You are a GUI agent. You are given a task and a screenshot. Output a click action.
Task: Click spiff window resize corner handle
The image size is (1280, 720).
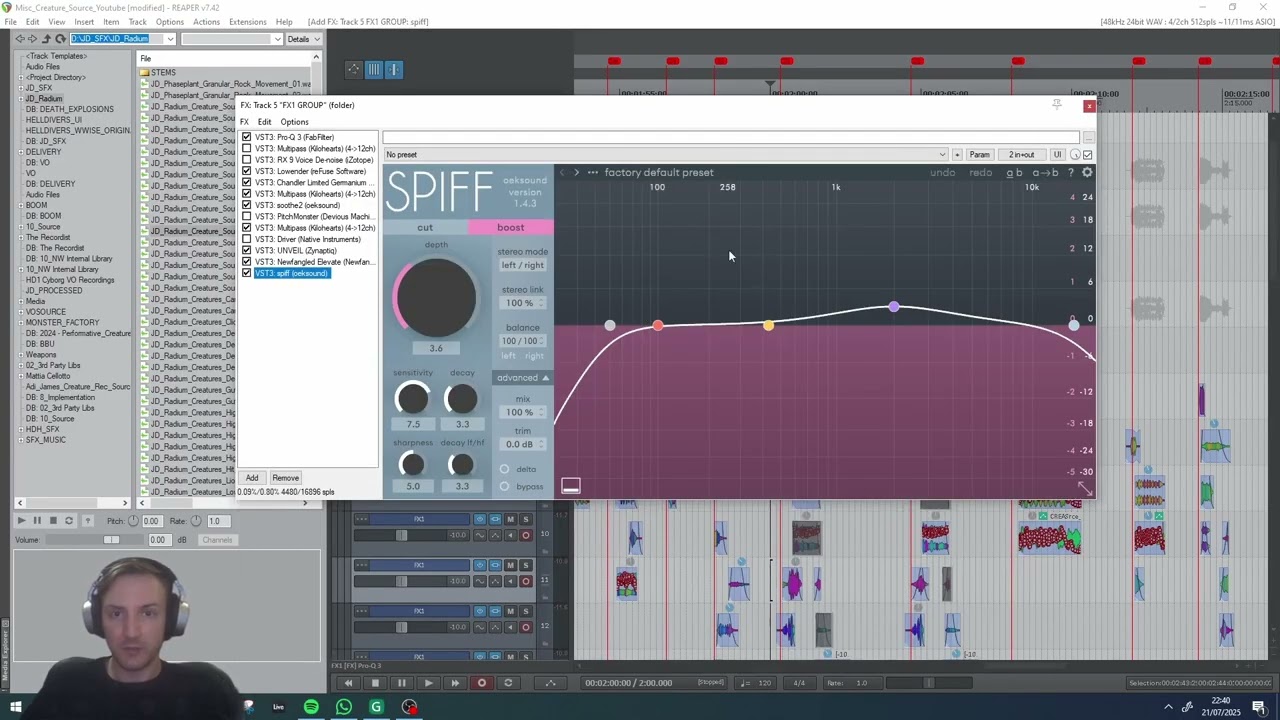pyautogui.click(x=1085, y=488)
